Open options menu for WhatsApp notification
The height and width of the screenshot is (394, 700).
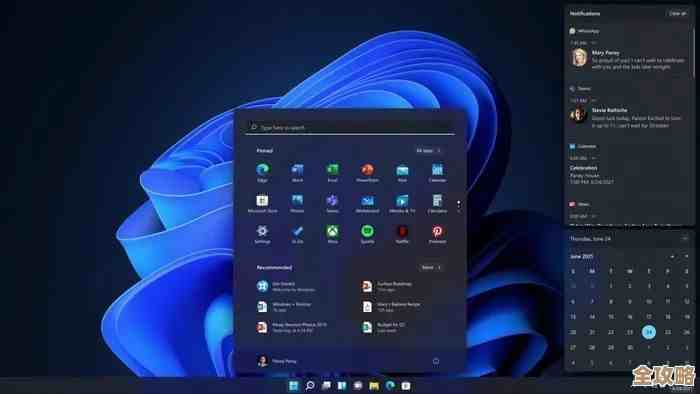[x=594, y=43]
